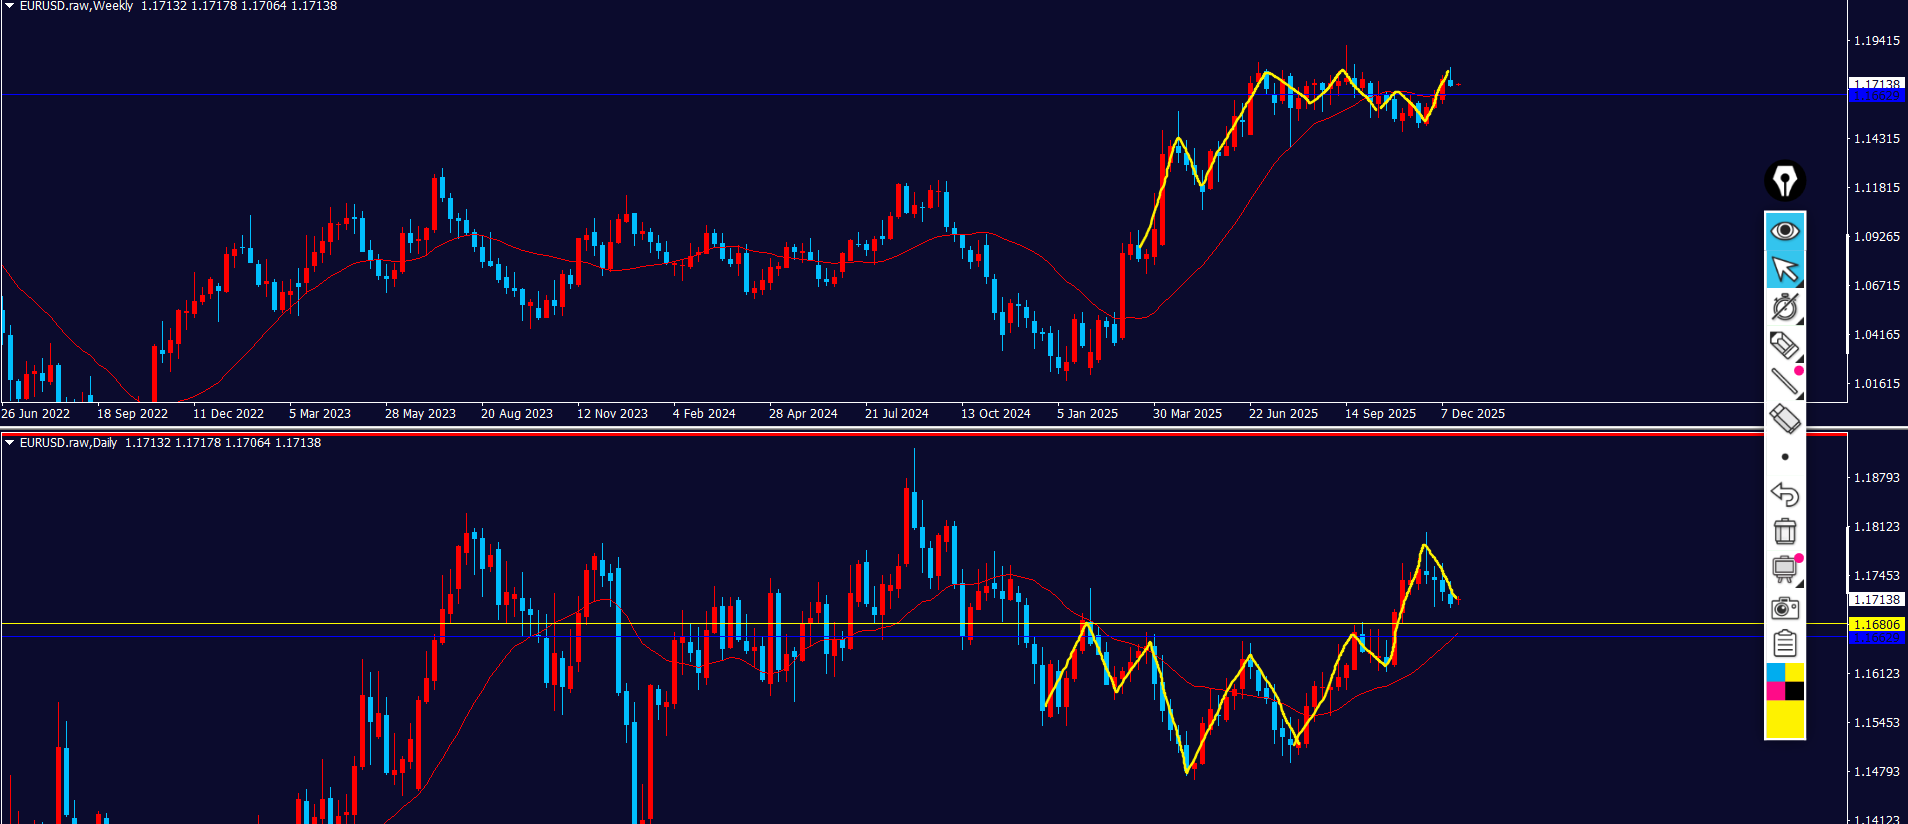The height and width of the screenshot is (824, 1908).
Task: Take a screenshot with the camera icon
Action: tap(1785, 607)
